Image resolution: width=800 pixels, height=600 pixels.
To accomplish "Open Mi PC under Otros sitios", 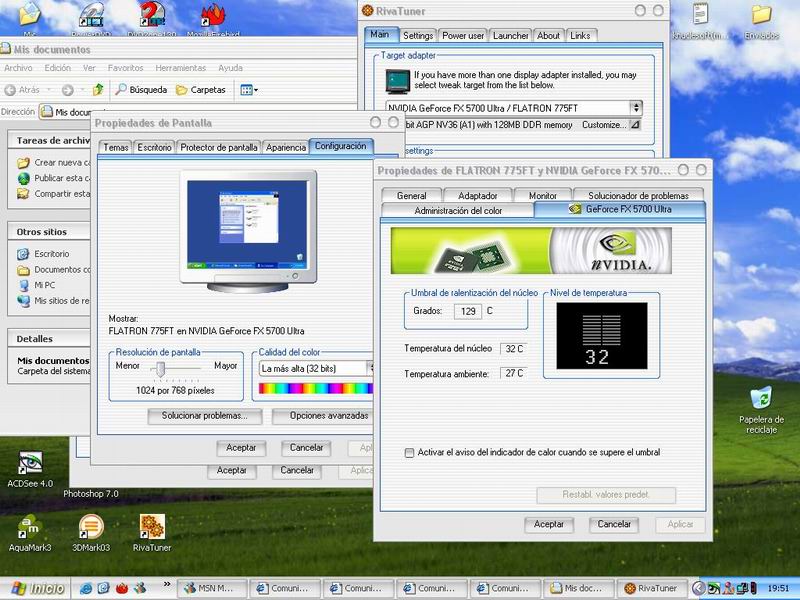I will point(36,285).
